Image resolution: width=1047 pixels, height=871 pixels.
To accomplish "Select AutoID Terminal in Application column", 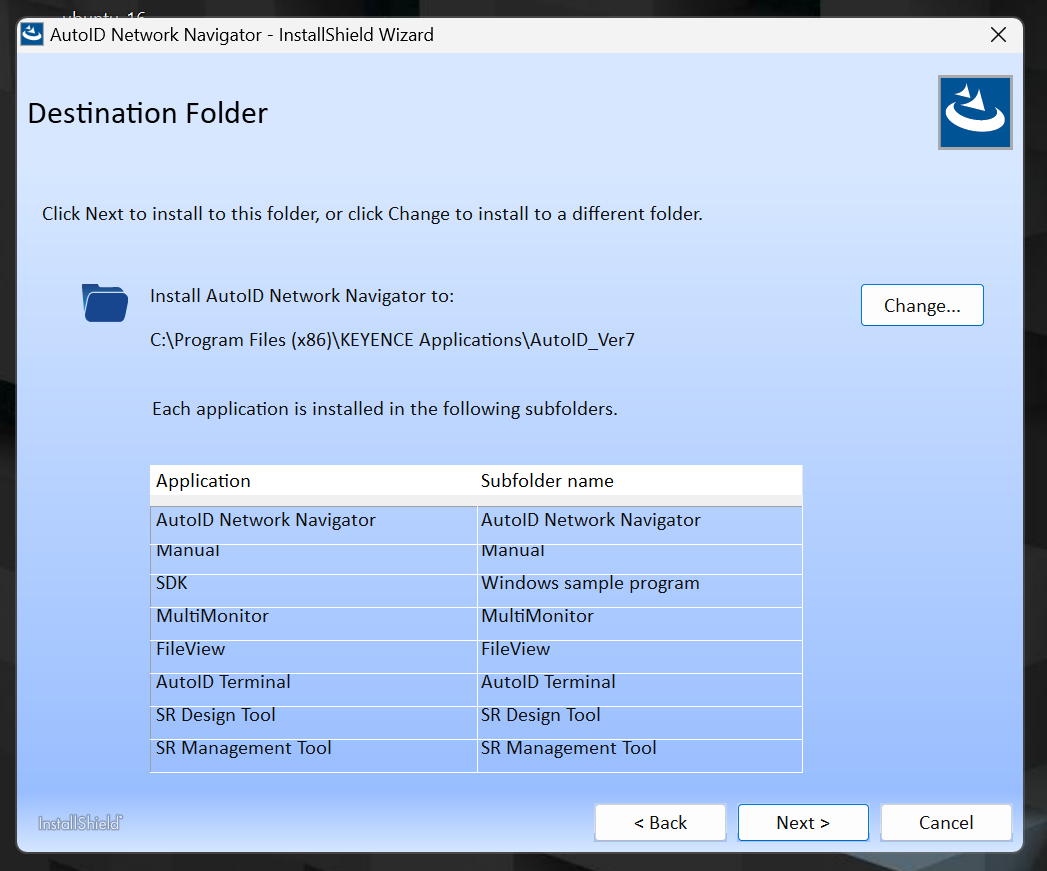I will [x=314, y=689].
